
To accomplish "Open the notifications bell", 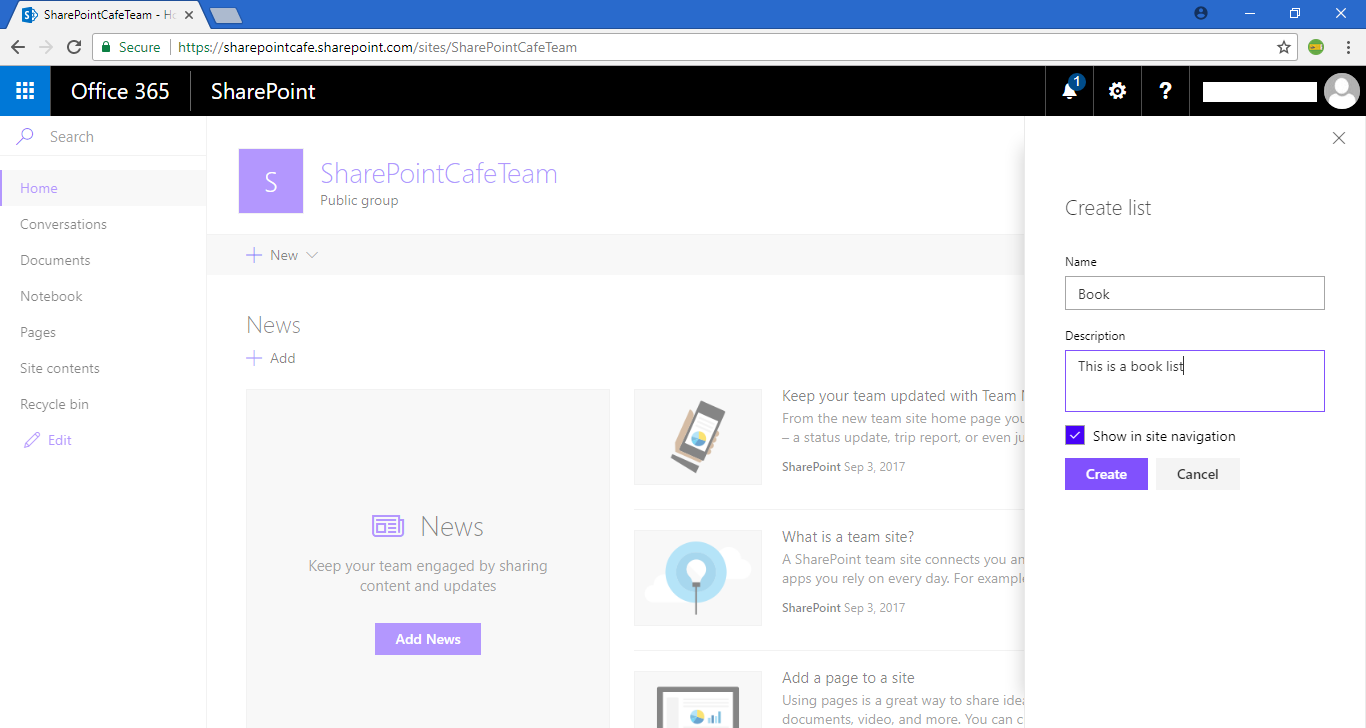I will point(1070,91).
